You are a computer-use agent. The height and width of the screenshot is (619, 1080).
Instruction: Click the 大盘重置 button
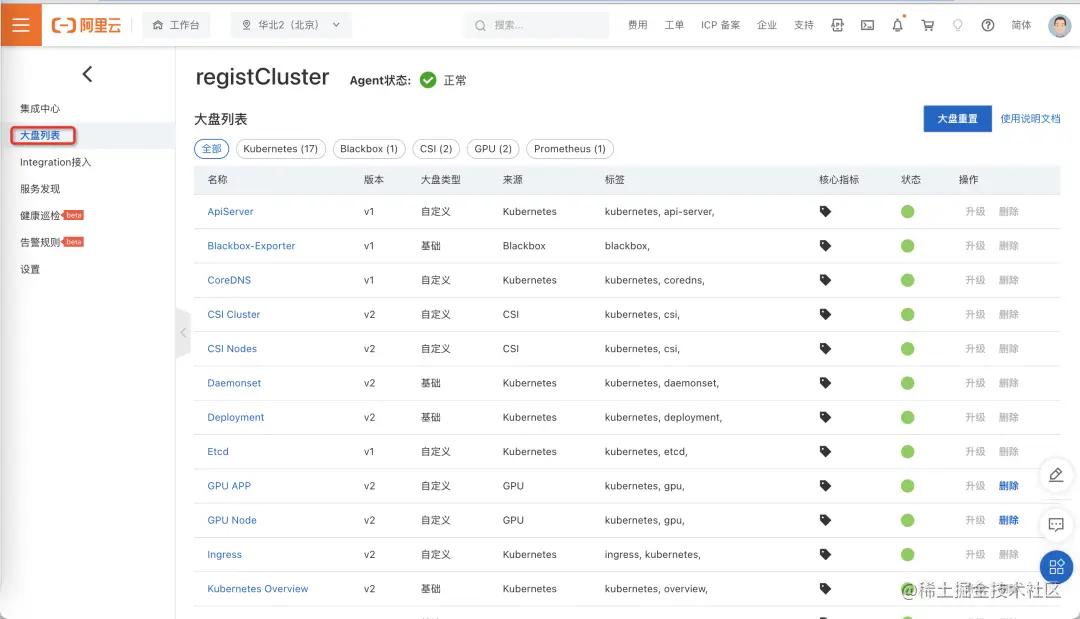957,118
